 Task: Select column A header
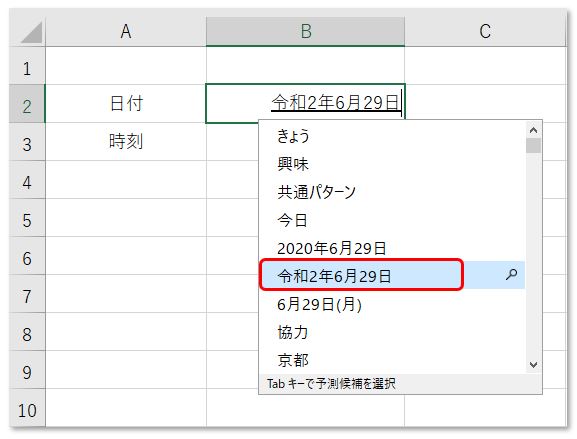coord(126,31)
